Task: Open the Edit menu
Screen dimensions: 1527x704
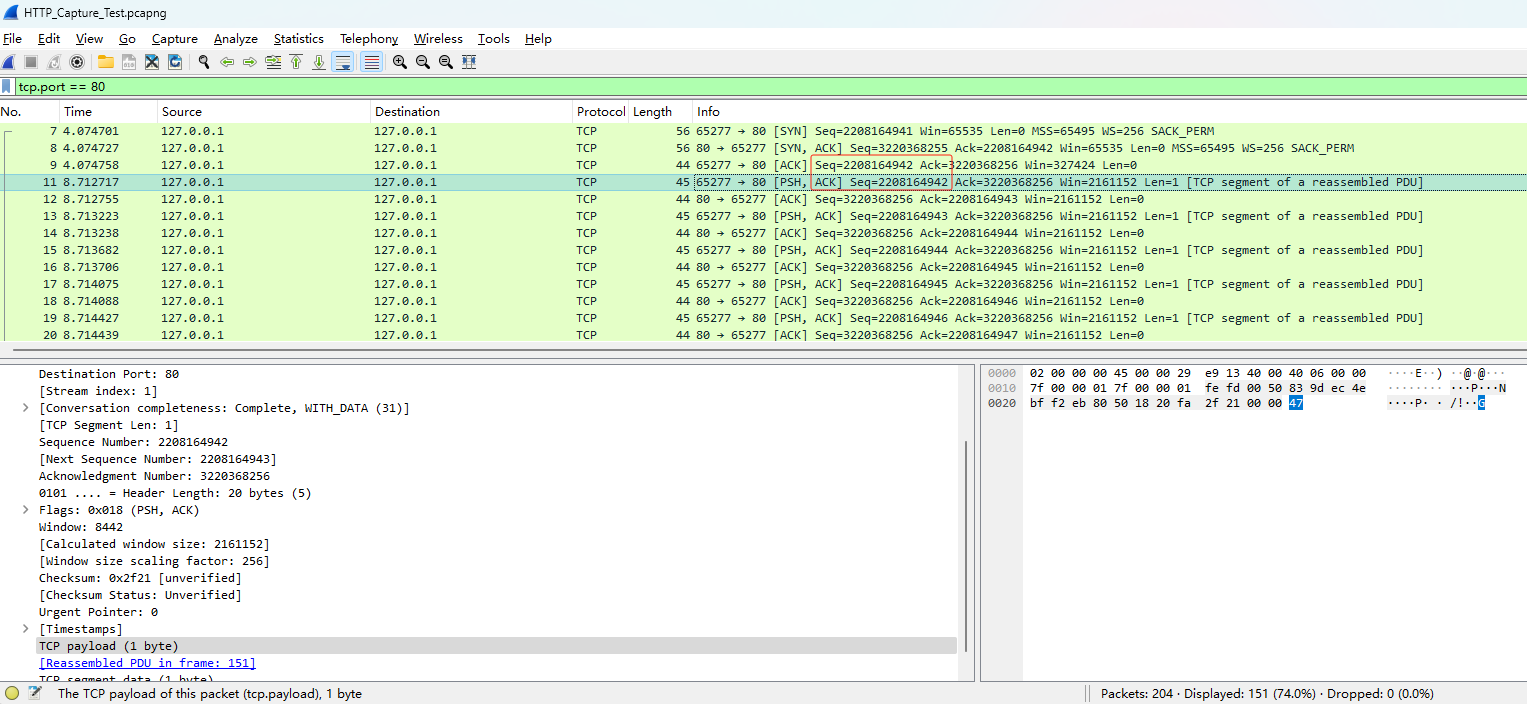Action: click(49, 39)
